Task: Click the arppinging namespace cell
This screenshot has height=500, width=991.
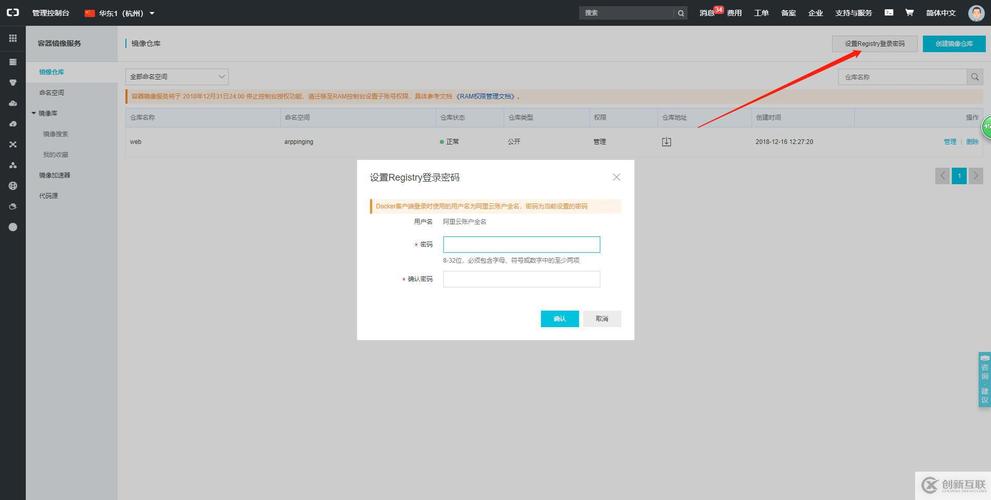Action: (298, 142)
